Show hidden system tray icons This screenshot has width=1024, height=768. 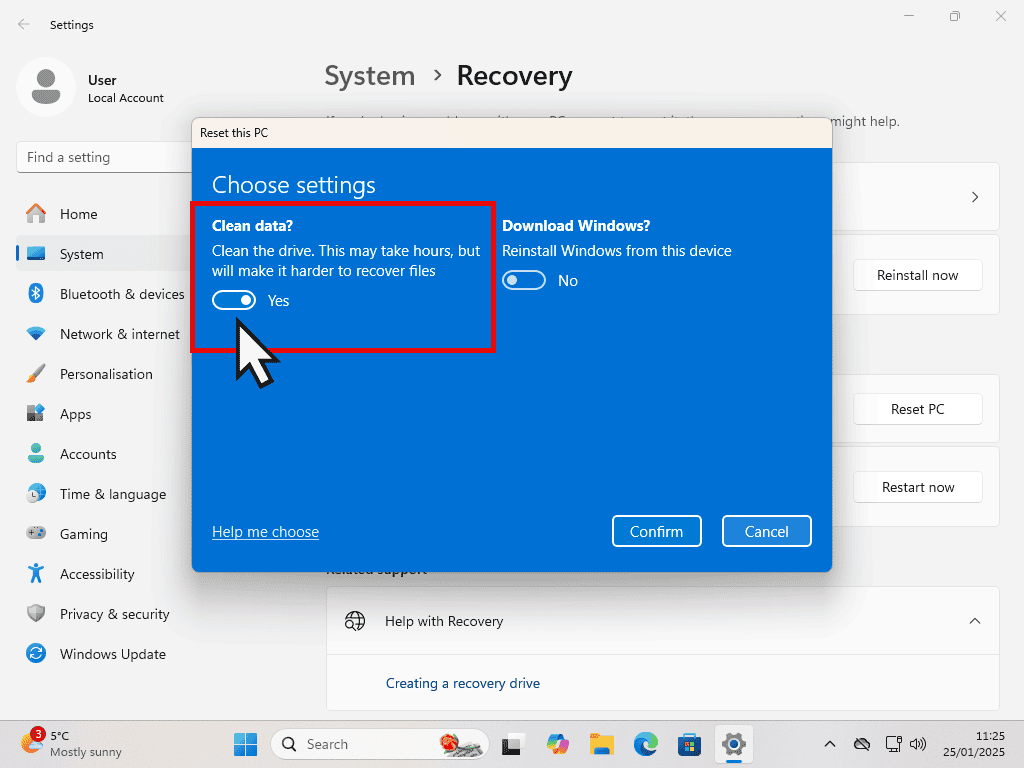click(830, 744)
